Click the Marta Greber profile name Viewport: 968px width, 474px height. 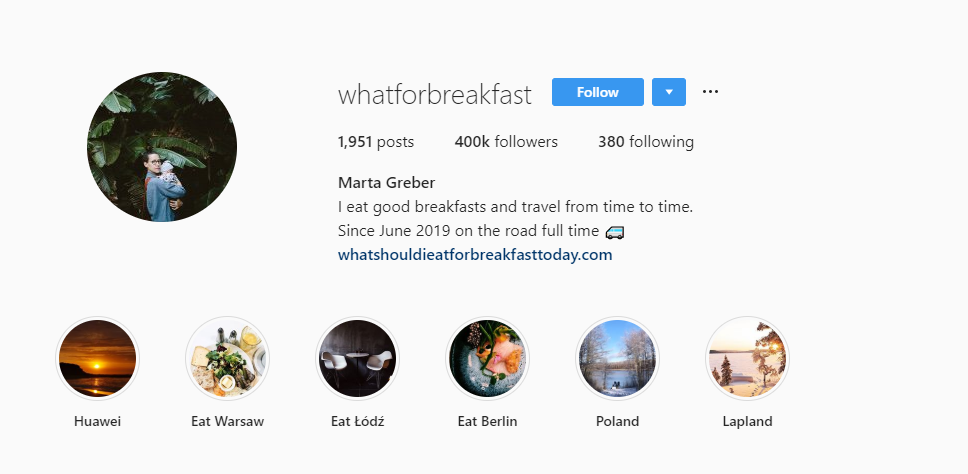(x=386, y=182)
